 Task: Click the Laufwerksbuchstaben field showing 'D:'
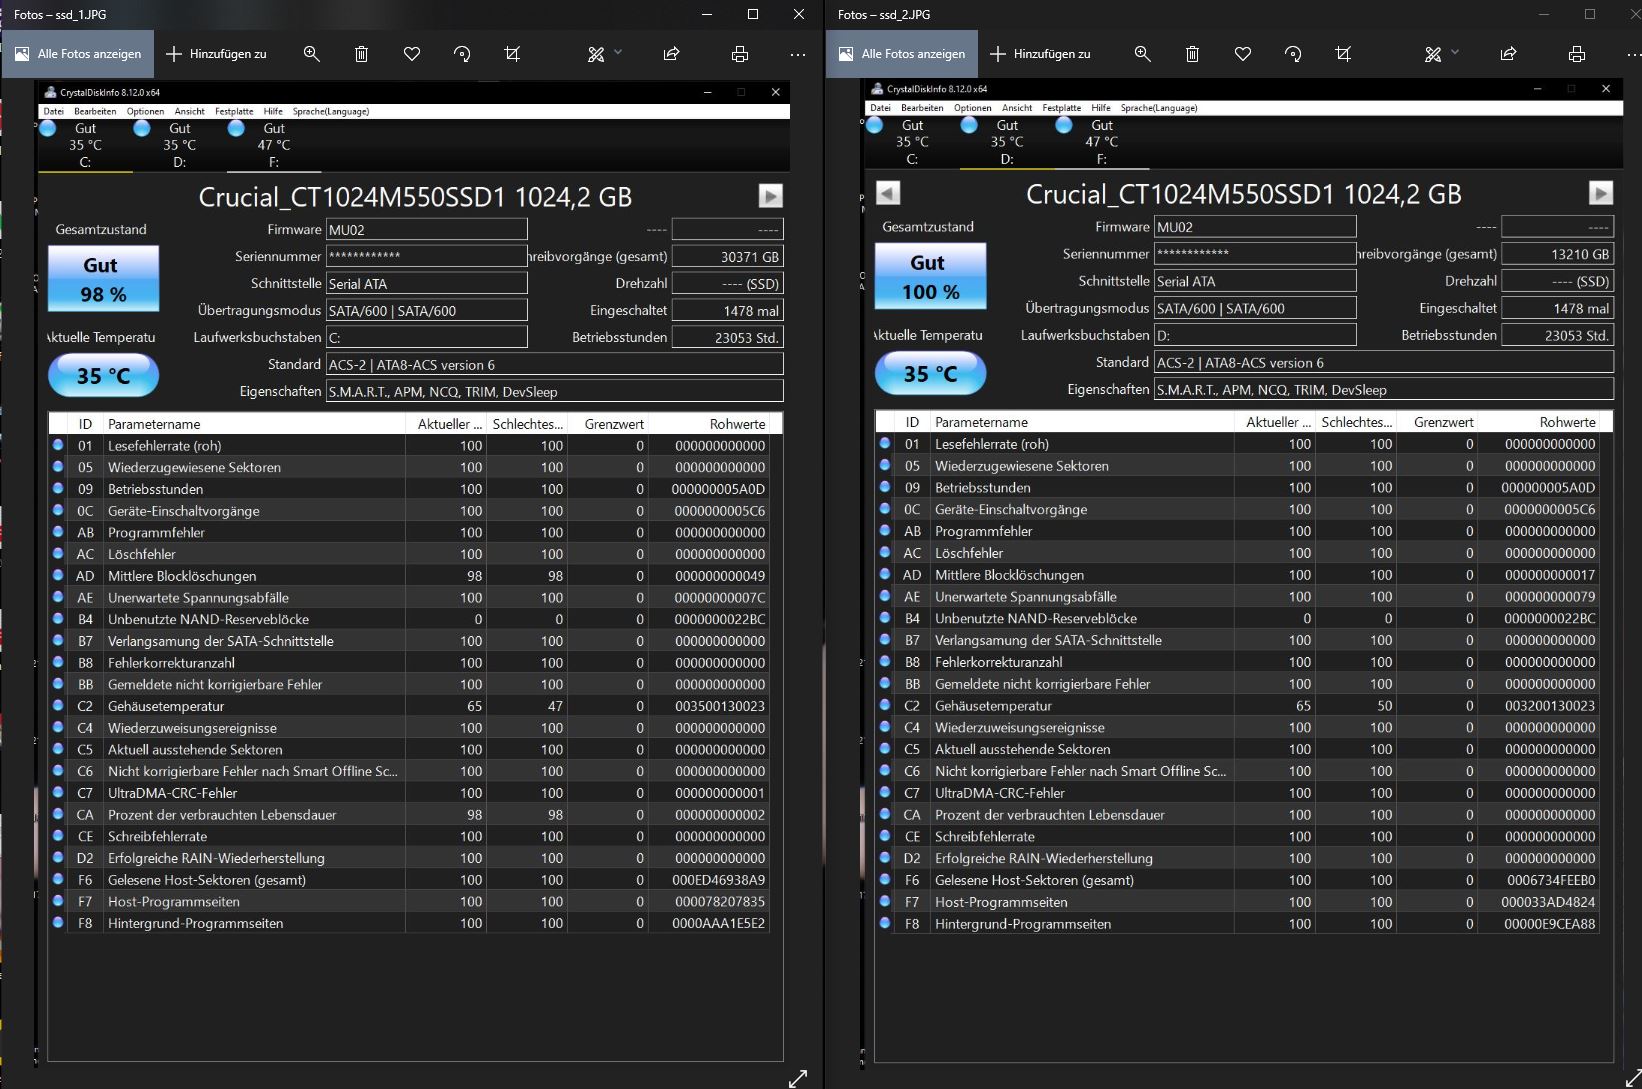1255,335
